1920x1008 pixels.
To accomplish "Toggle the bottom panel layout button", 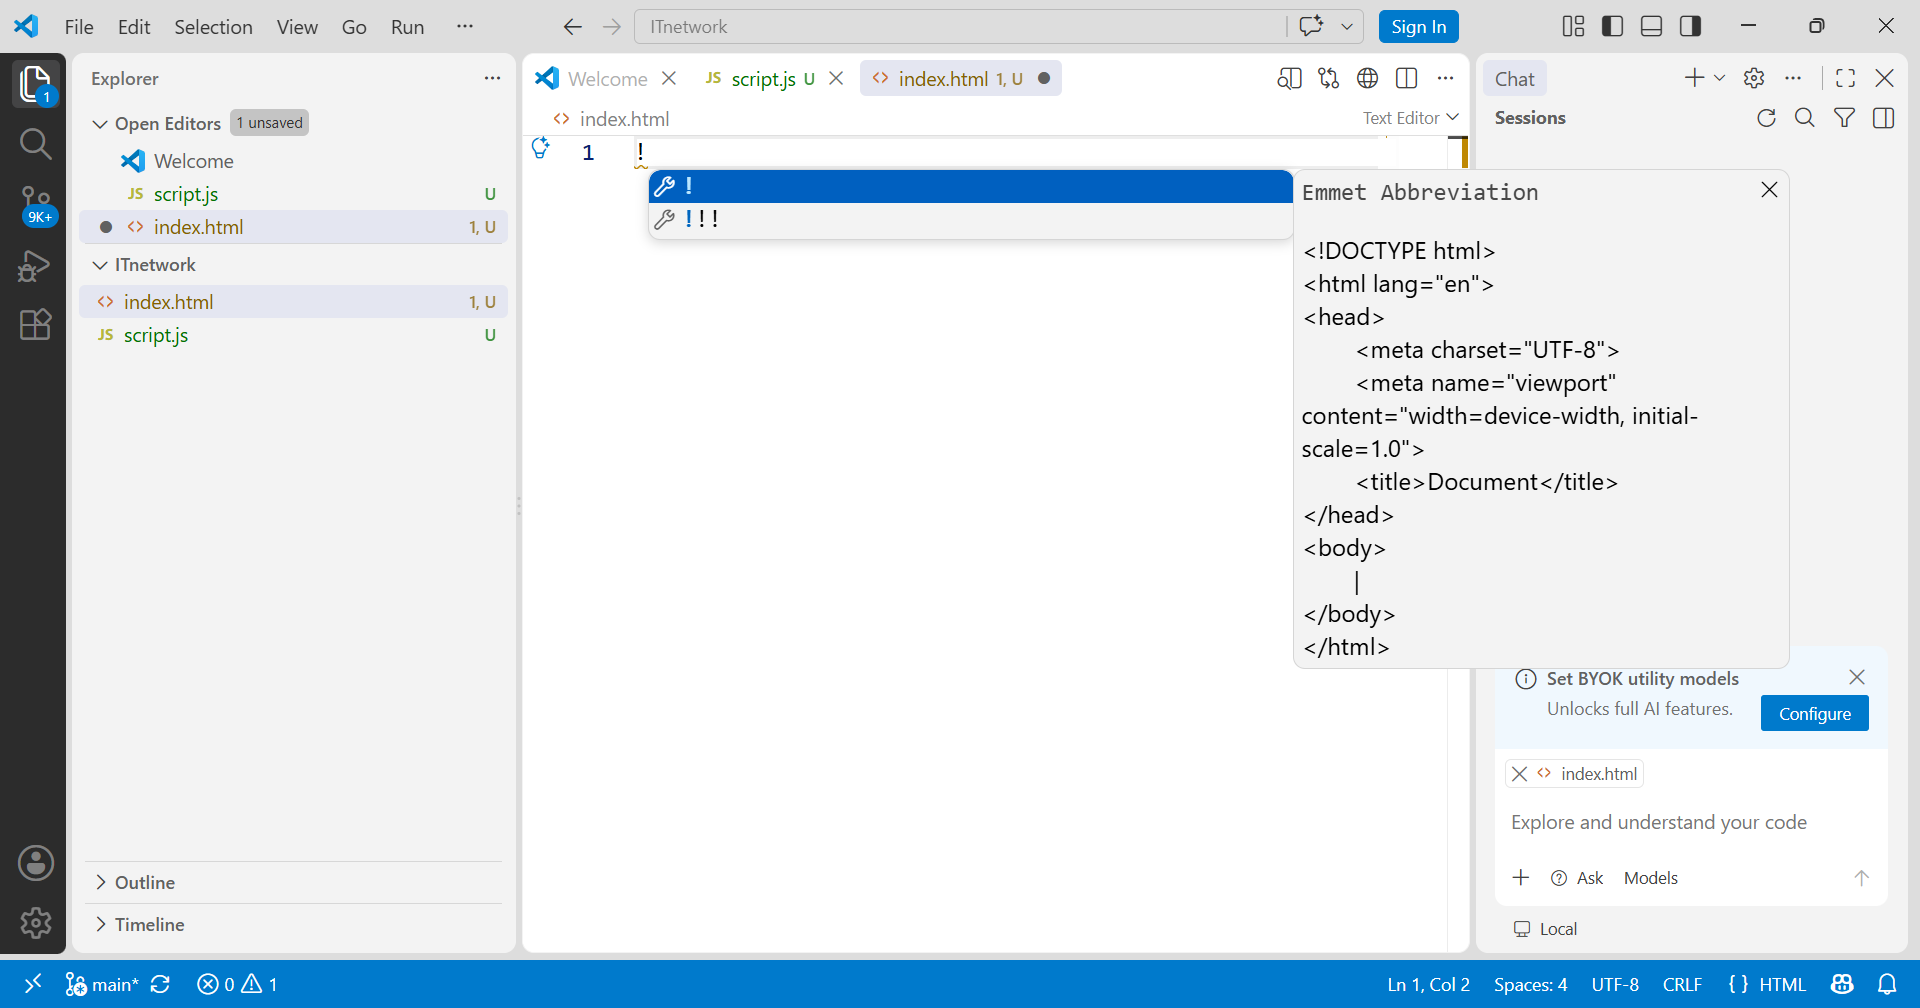I will point(1651,26).
